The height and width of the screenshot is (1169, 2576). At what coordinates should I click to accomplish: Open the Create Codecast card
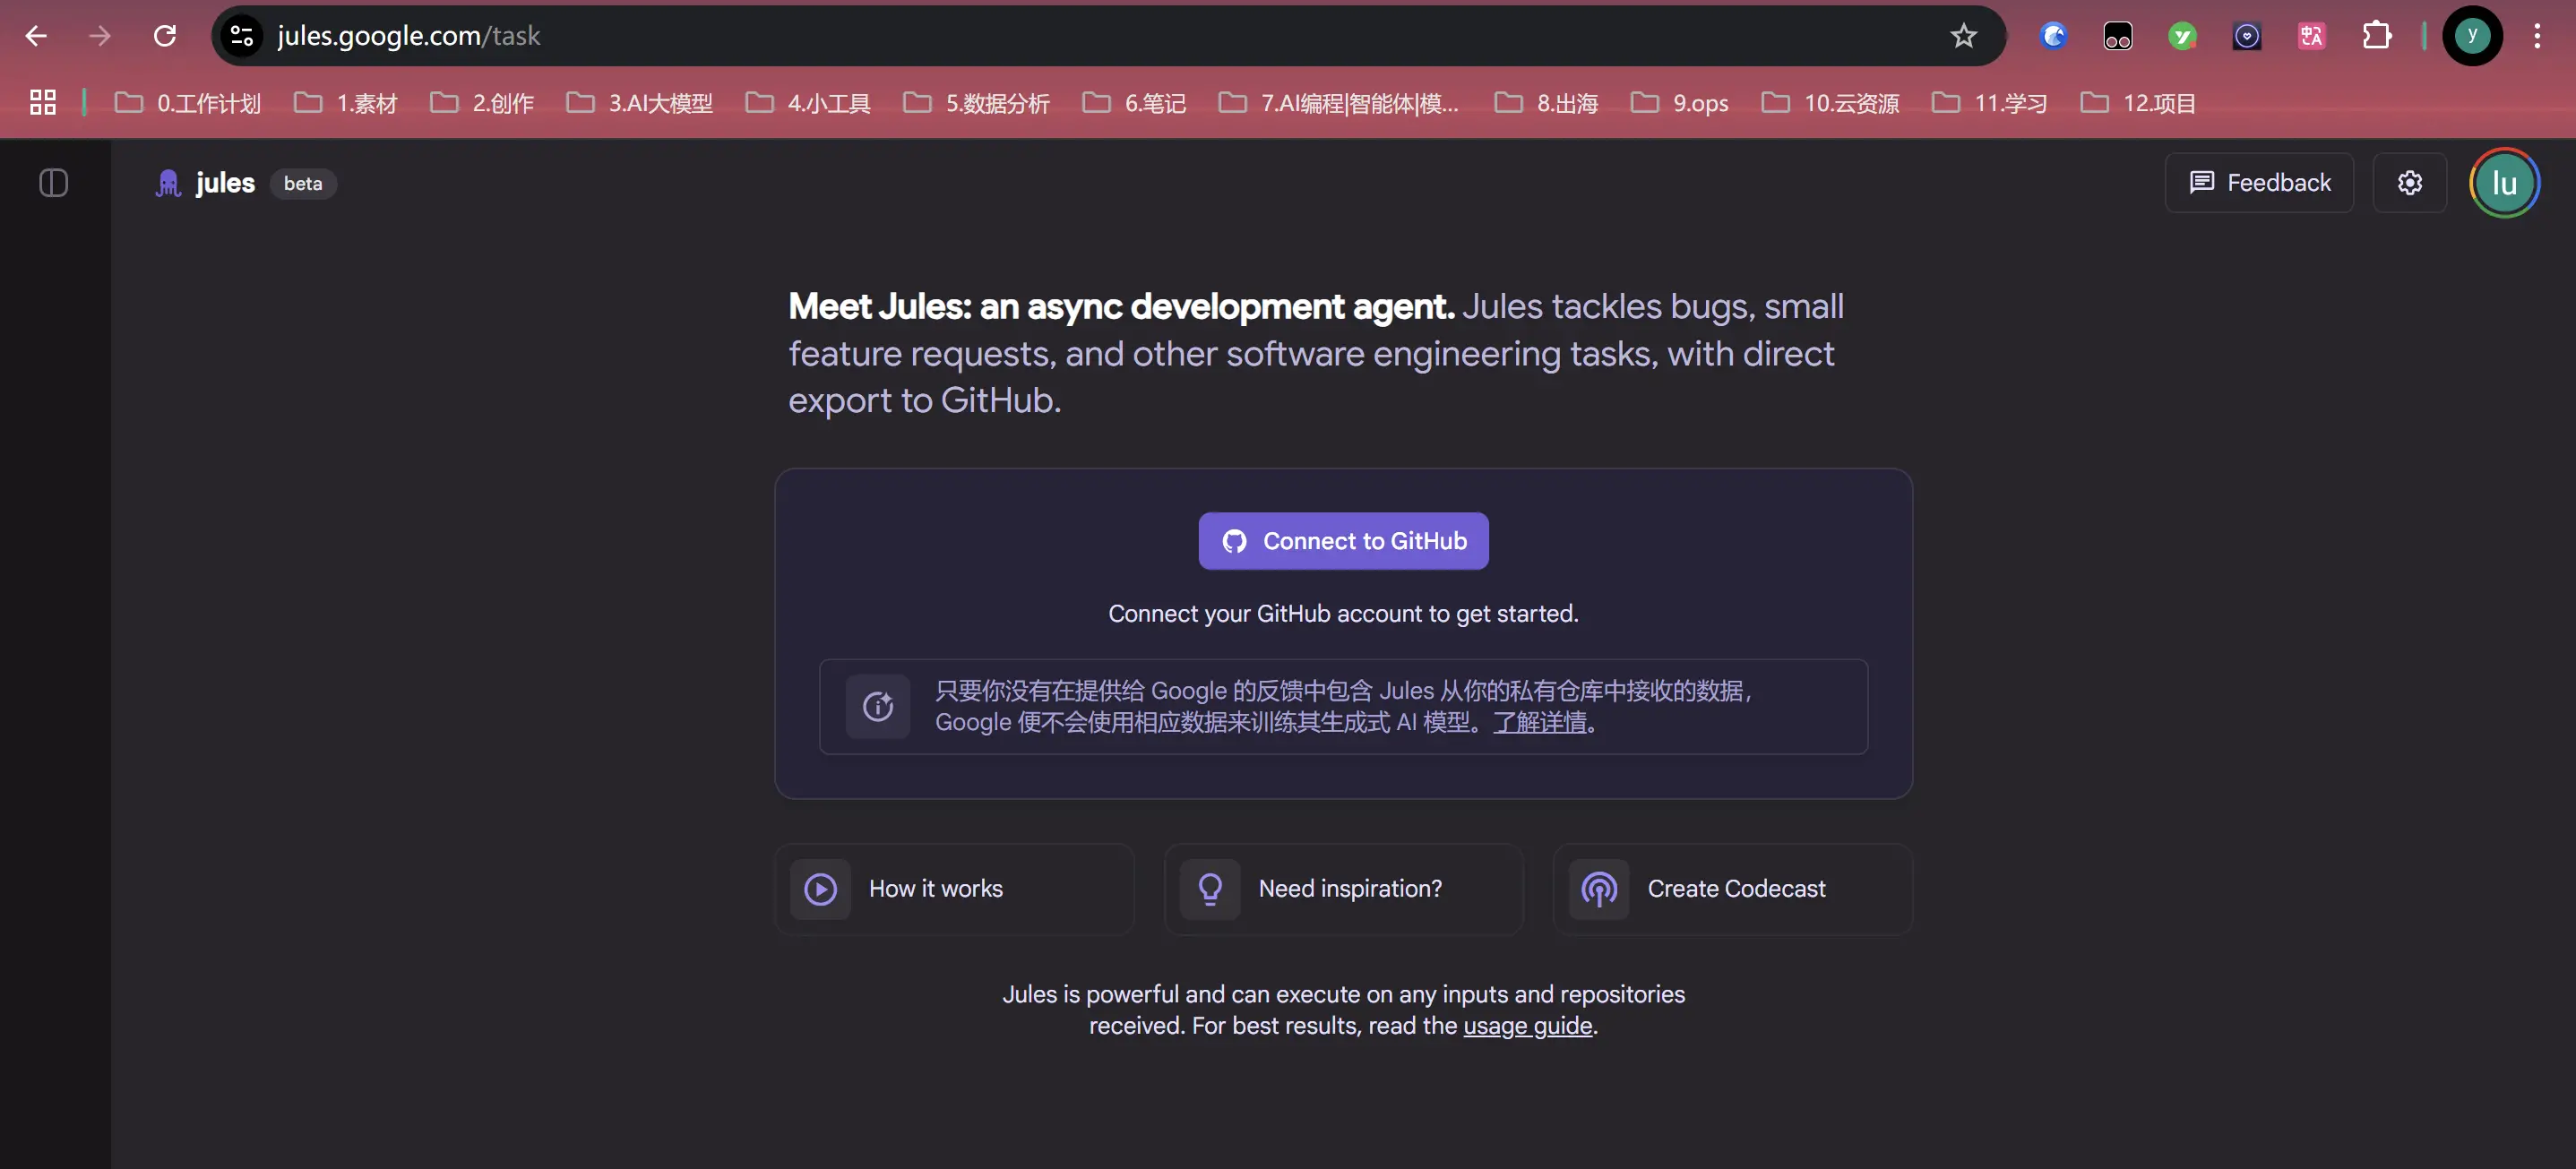tap(1732, 889)
